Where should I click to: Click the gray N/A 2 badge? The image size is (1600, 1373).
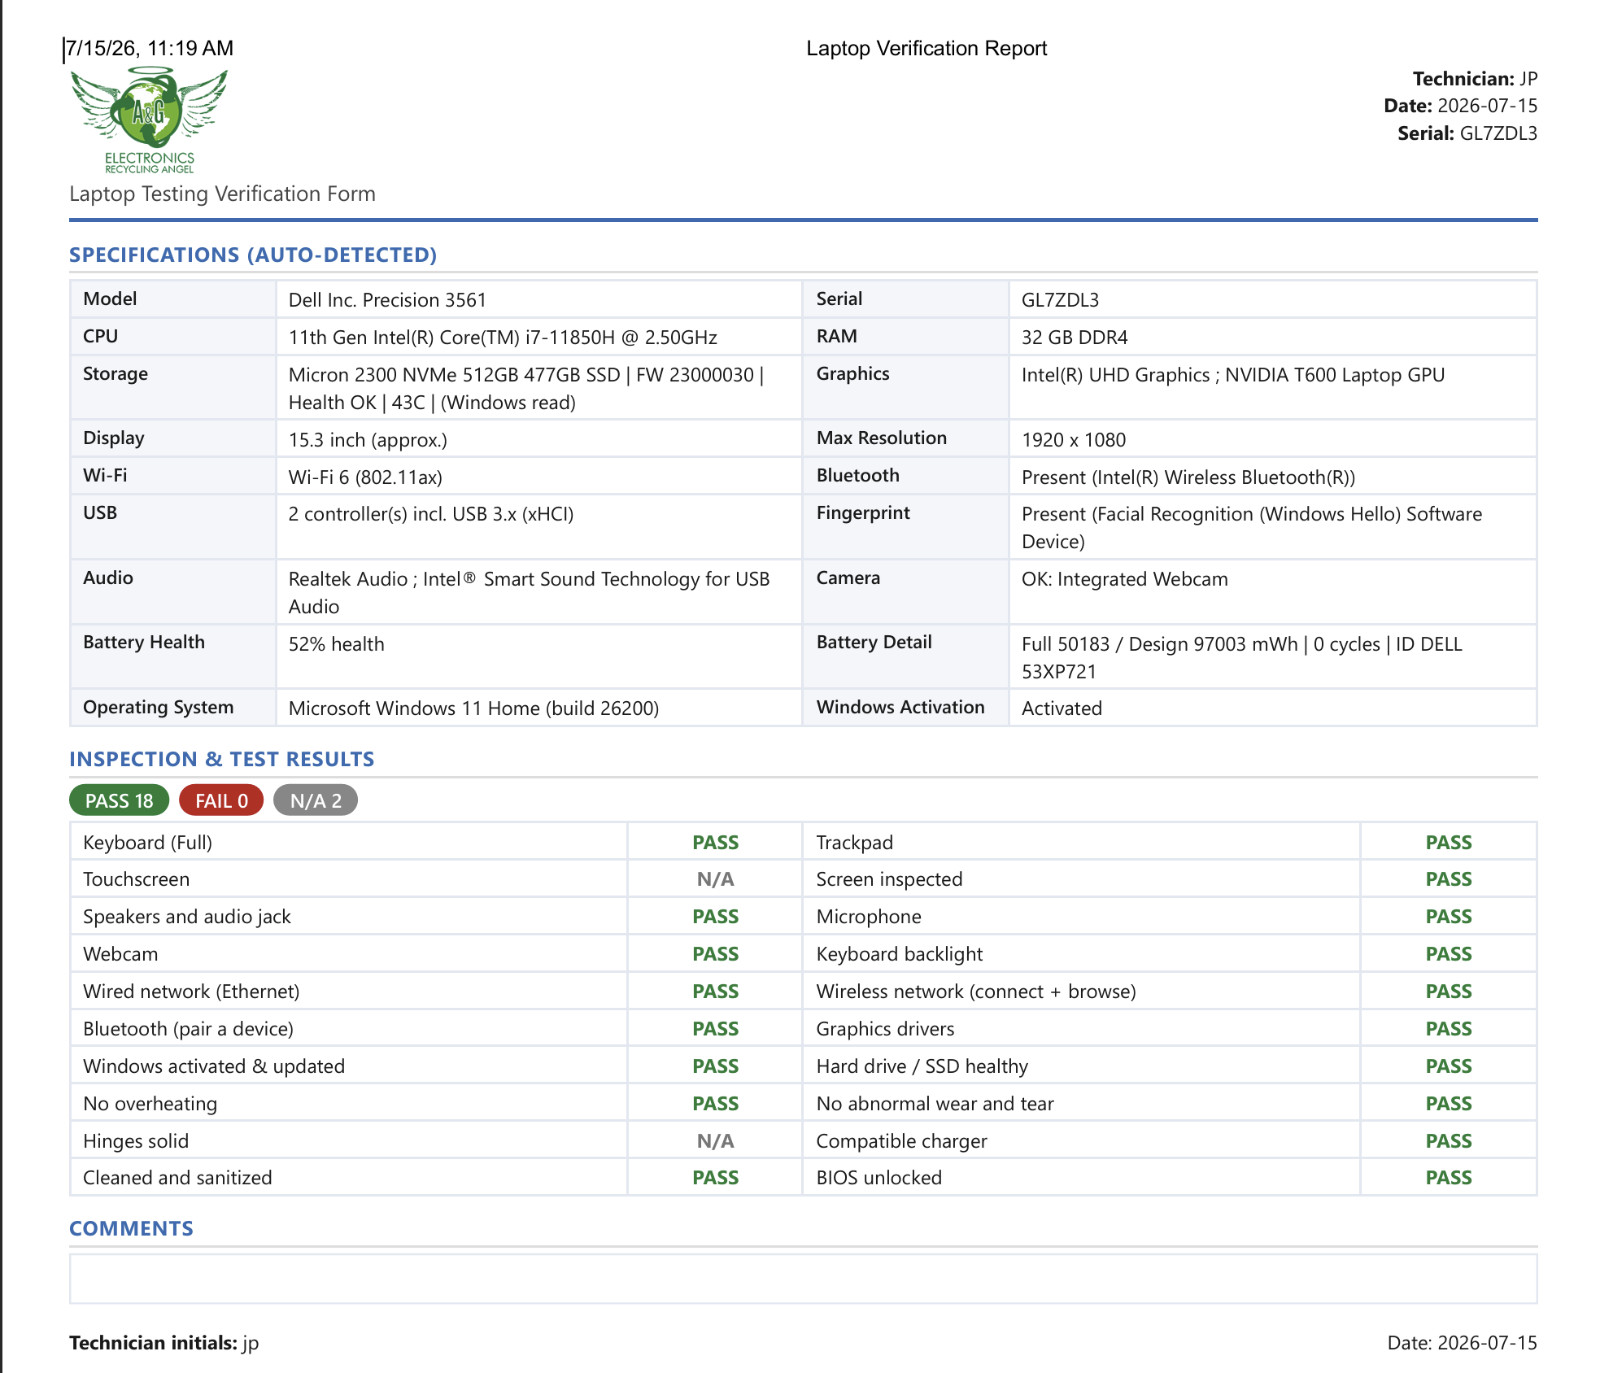[x=315, y=801]
